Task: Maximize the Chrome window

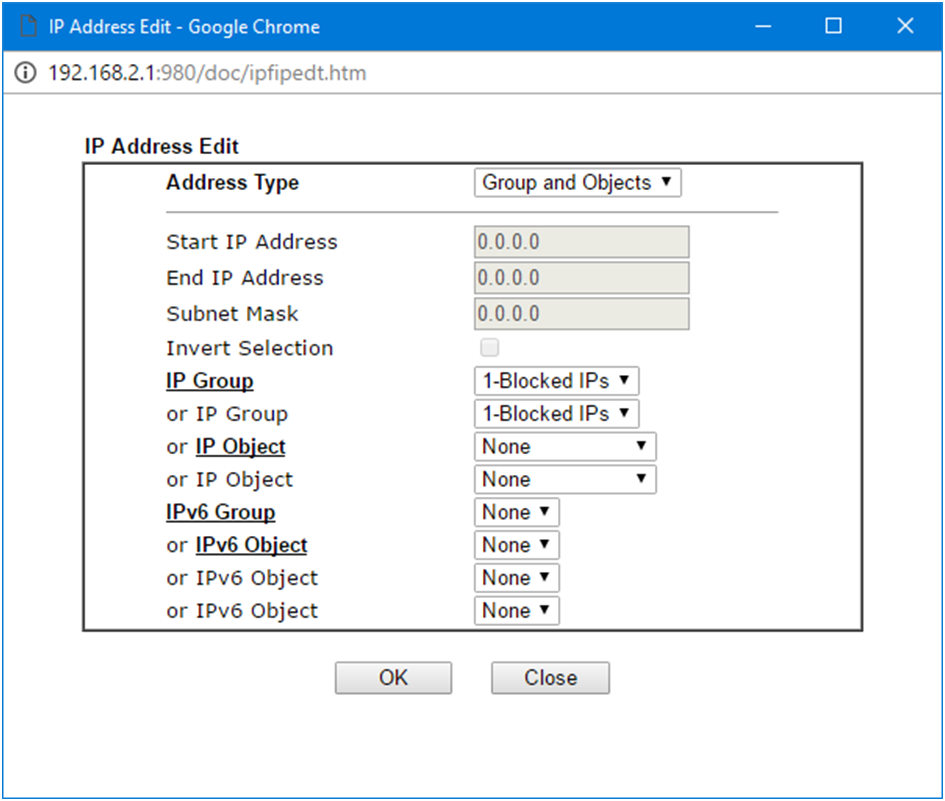Action: 833,26
